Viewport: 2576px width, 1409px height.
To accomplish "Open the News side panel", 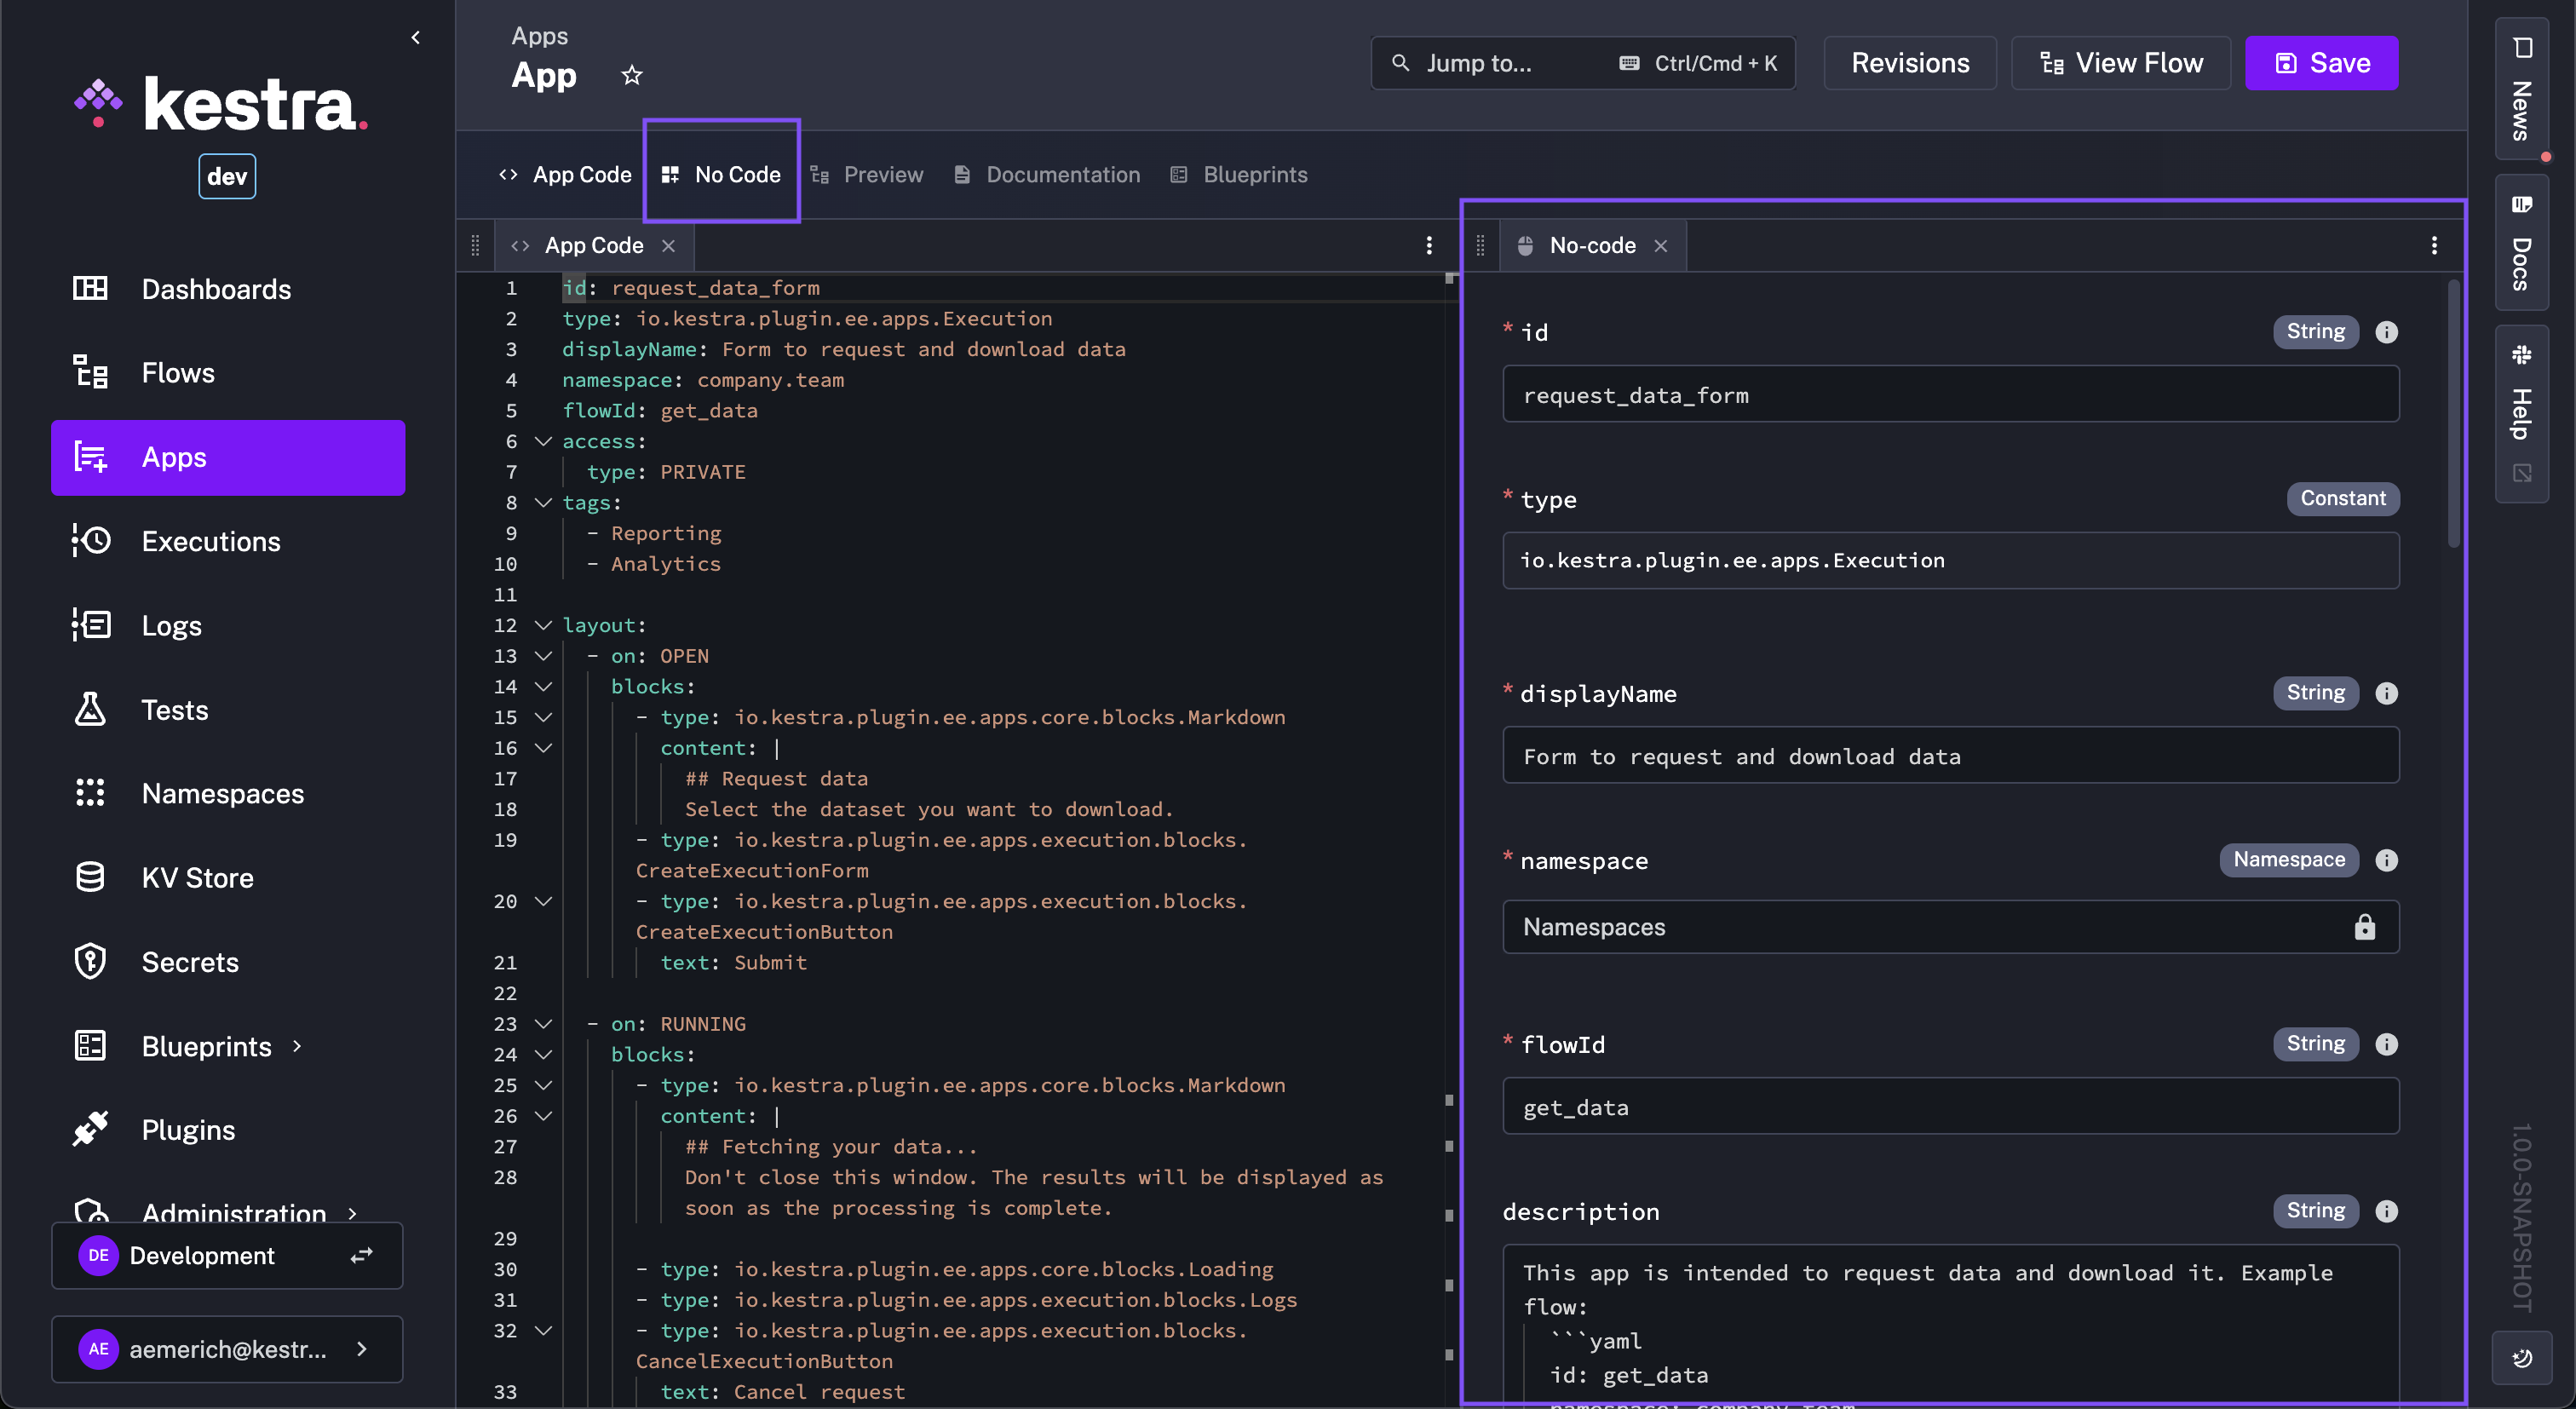I will (x=2521, y=90).
